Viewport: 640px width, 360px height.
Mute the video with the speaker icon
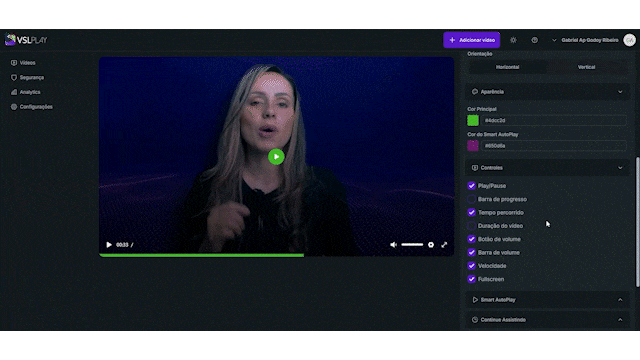(393, 244)
